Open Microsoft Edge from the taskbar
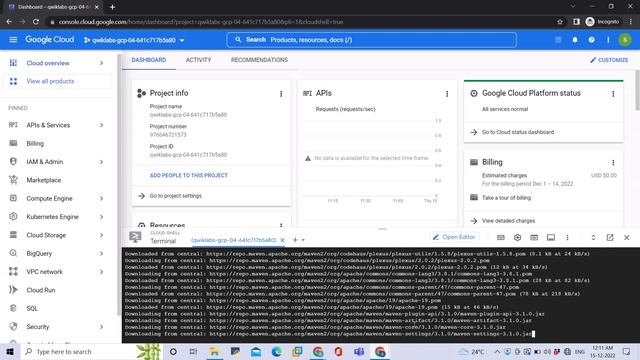 point(276,351)
